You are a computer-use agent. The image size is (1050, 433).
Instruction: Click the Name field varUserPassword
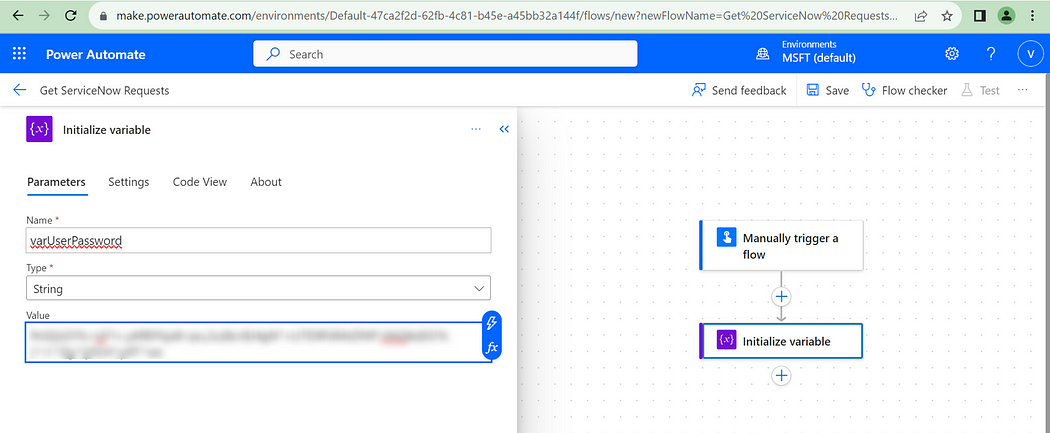pyautogui.click(x=258, y=240)
